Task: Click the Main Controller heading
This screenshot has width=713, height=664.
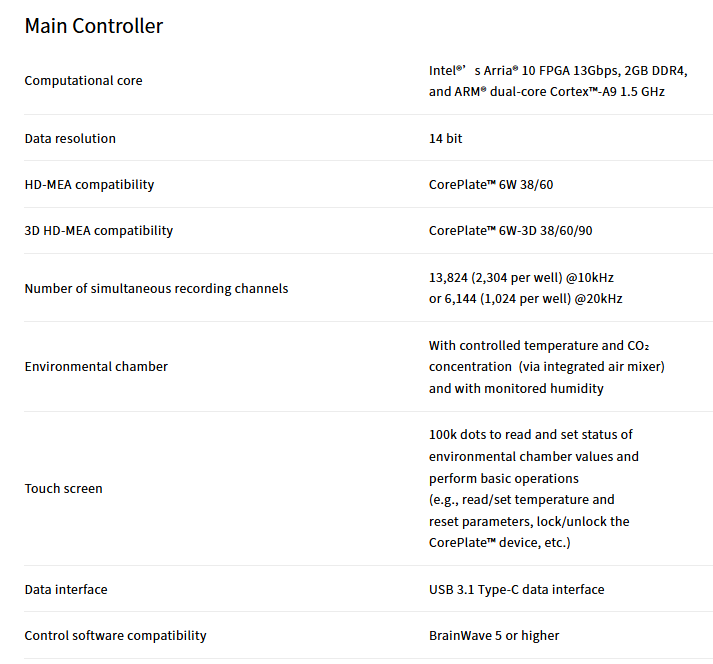Action: pyautogui.click(x=94, y=26)
